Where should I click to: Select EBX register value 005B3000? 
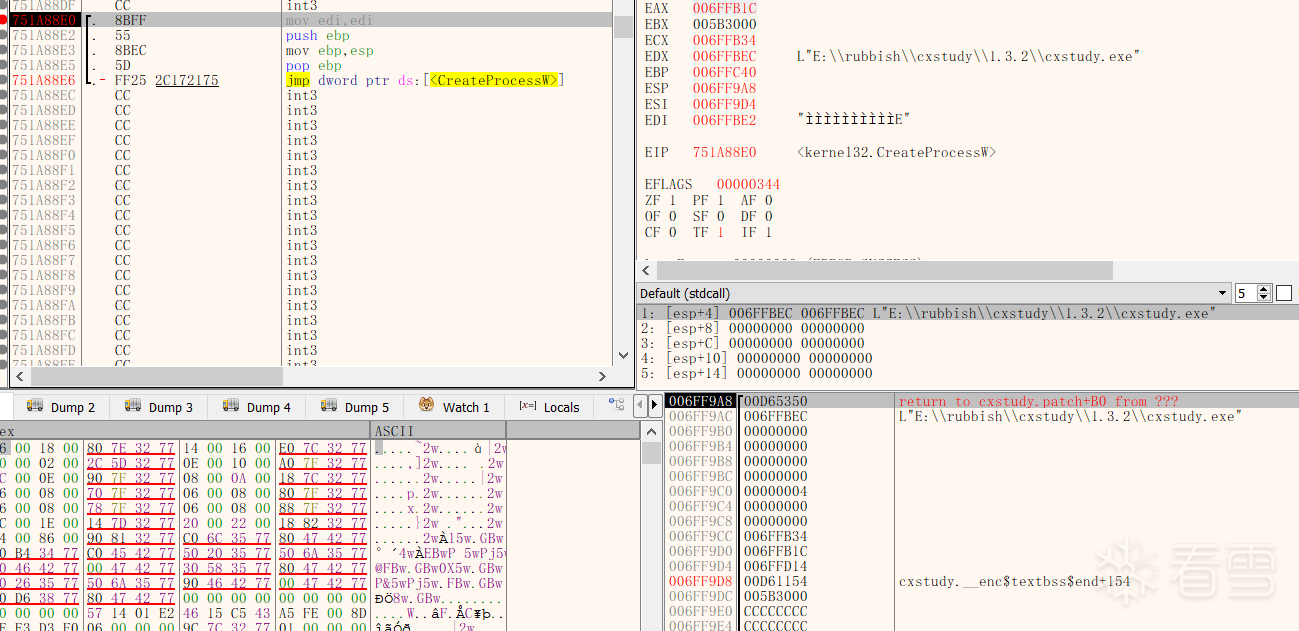pos(725,24)
